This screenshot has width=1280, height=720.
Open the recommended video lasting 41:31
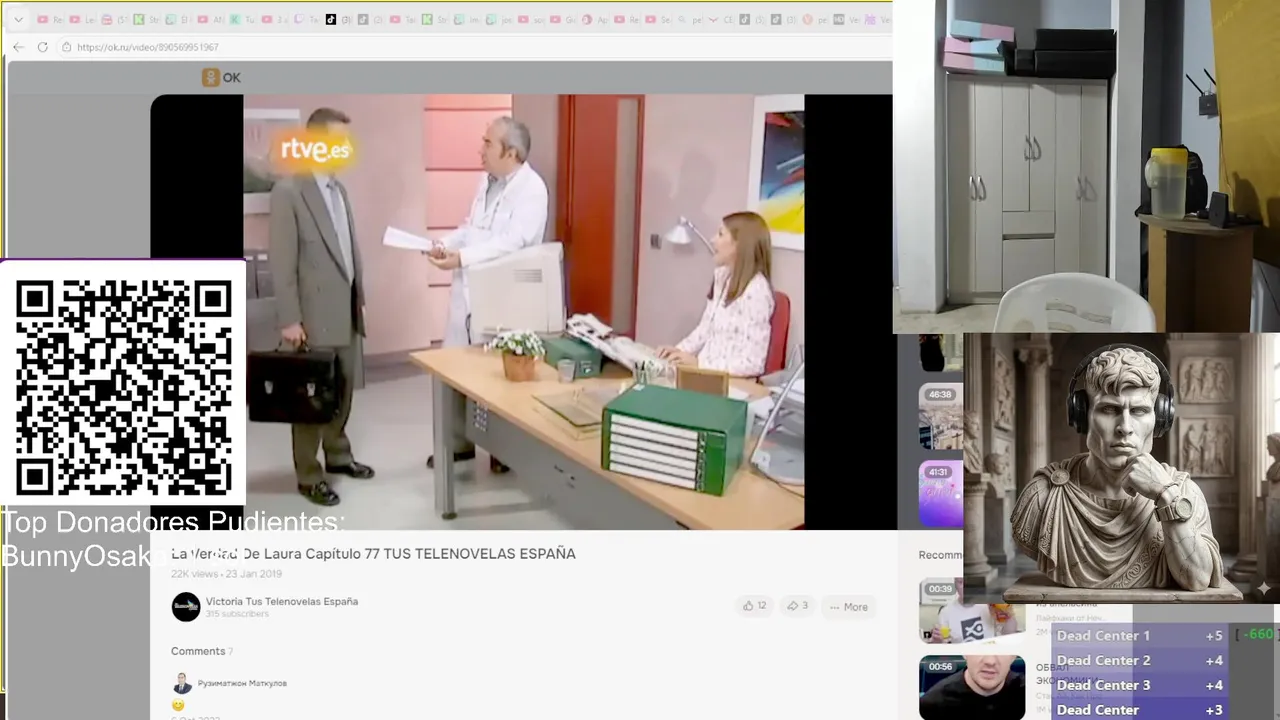[941, 493]
